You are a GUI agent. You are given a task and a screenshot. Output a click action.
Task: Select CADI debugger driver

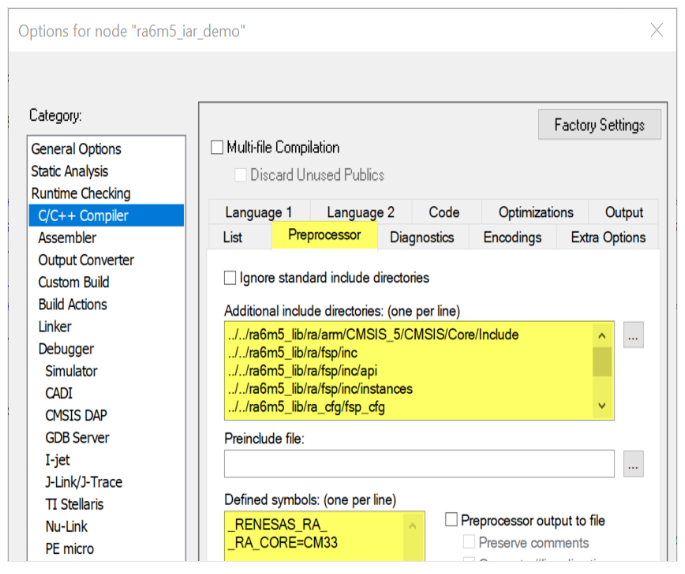pyautogui.click(x=59, y=394)
